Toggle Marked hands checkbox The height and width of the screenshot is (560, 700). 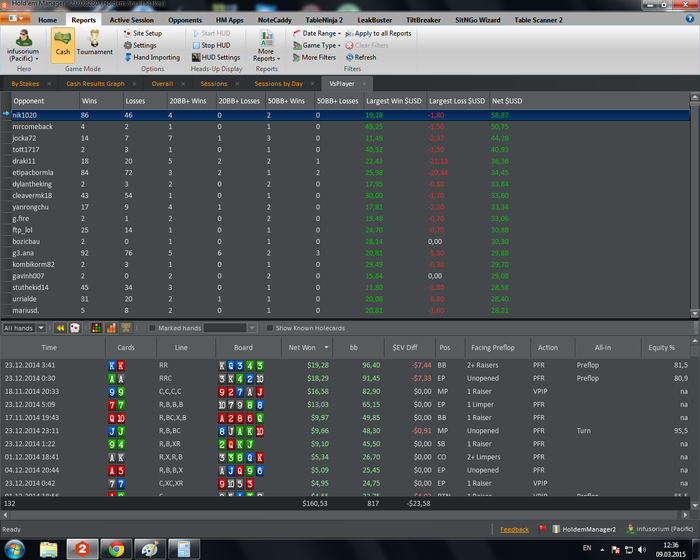pos(152,328)
